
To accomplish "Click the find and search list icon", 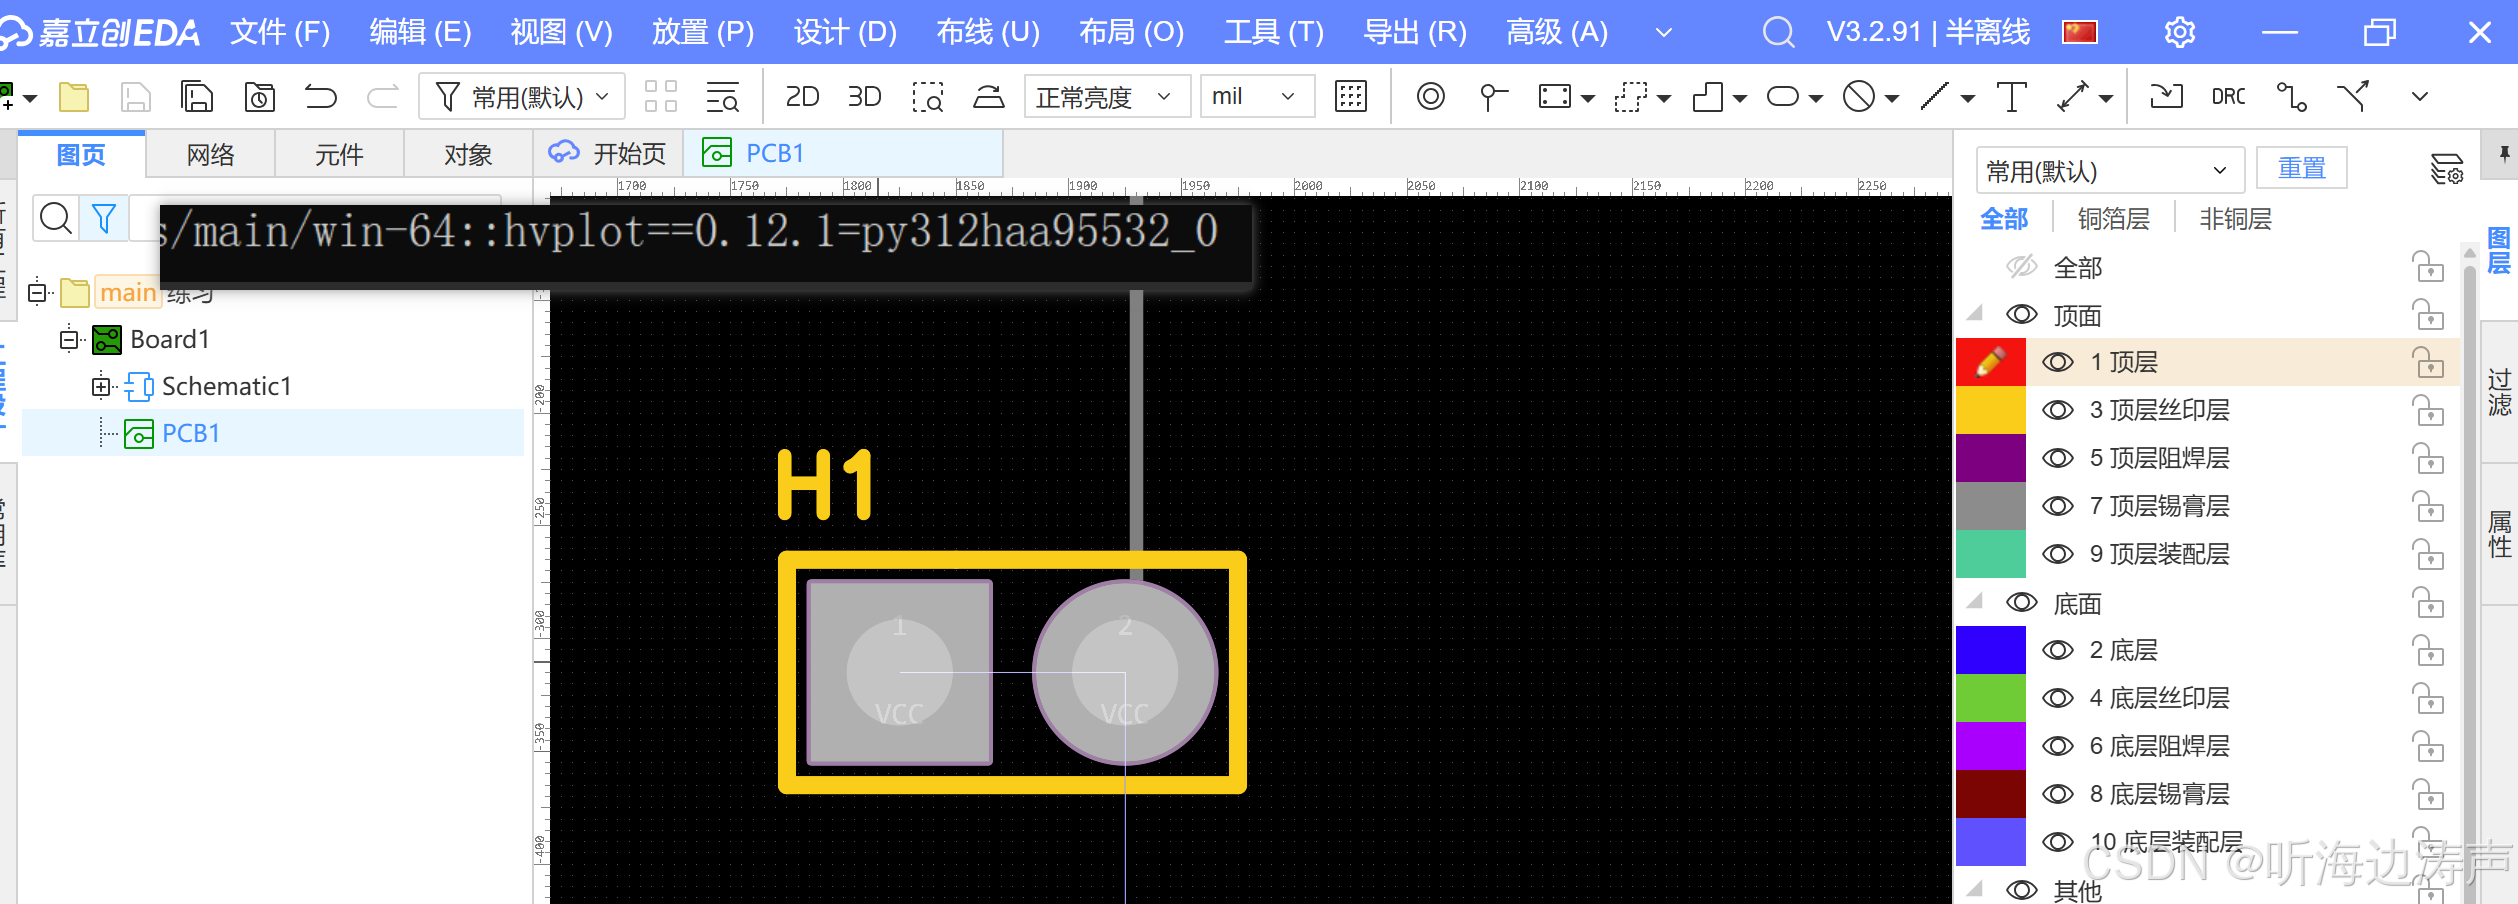I will click(722, 97).
